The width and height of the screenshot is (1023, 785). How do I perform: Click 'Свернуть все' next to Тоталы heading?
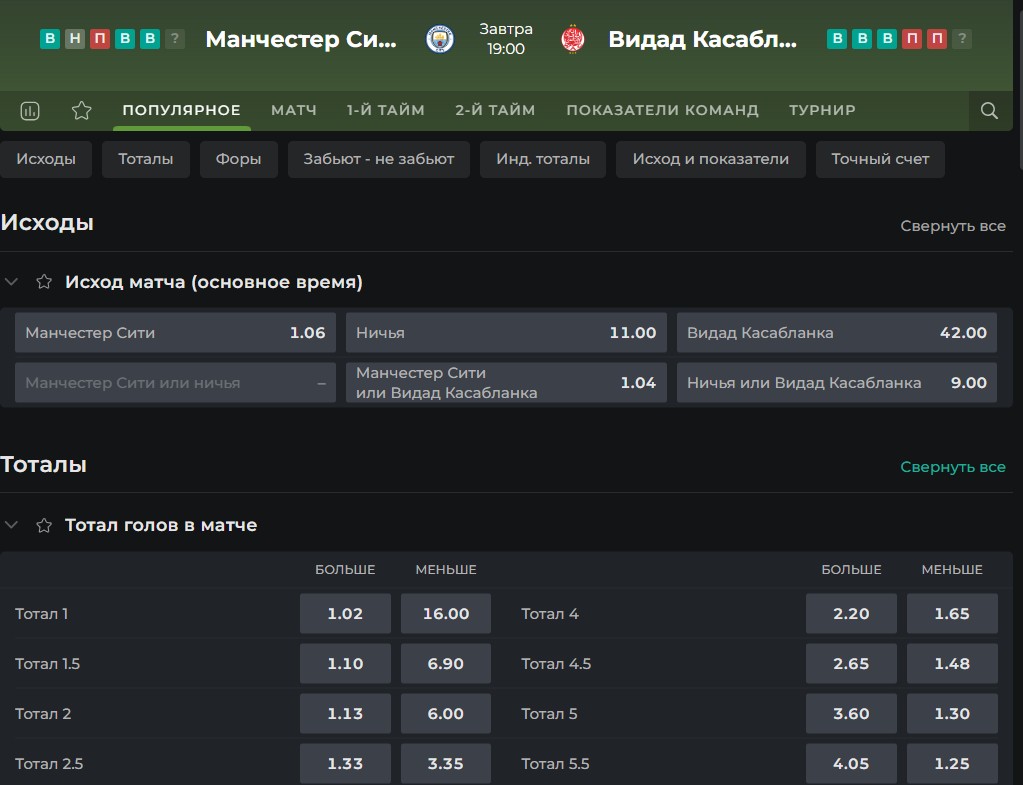pos(953,467)
